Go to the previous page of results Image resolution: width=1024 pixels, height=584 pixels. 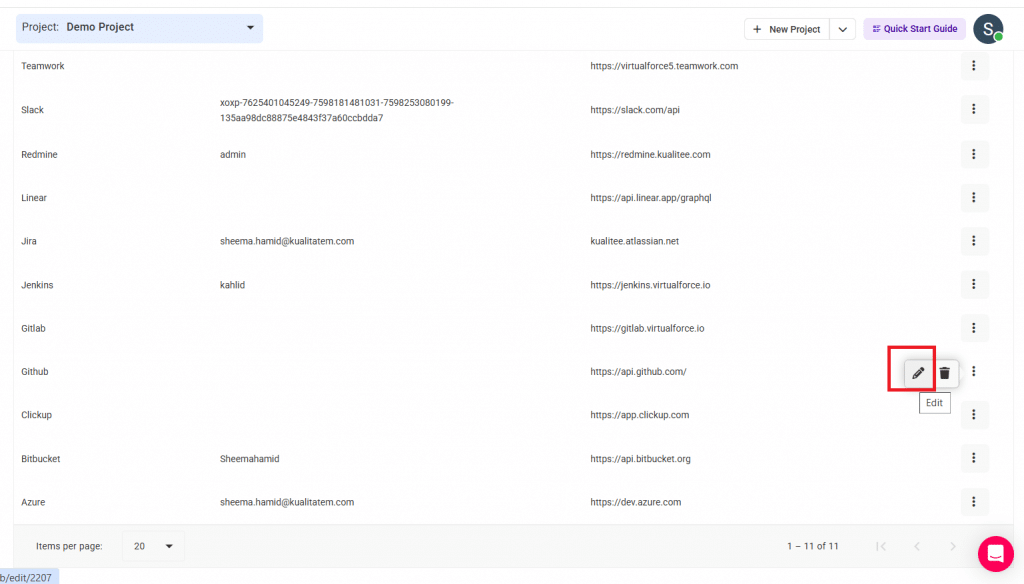click(917, 546)
